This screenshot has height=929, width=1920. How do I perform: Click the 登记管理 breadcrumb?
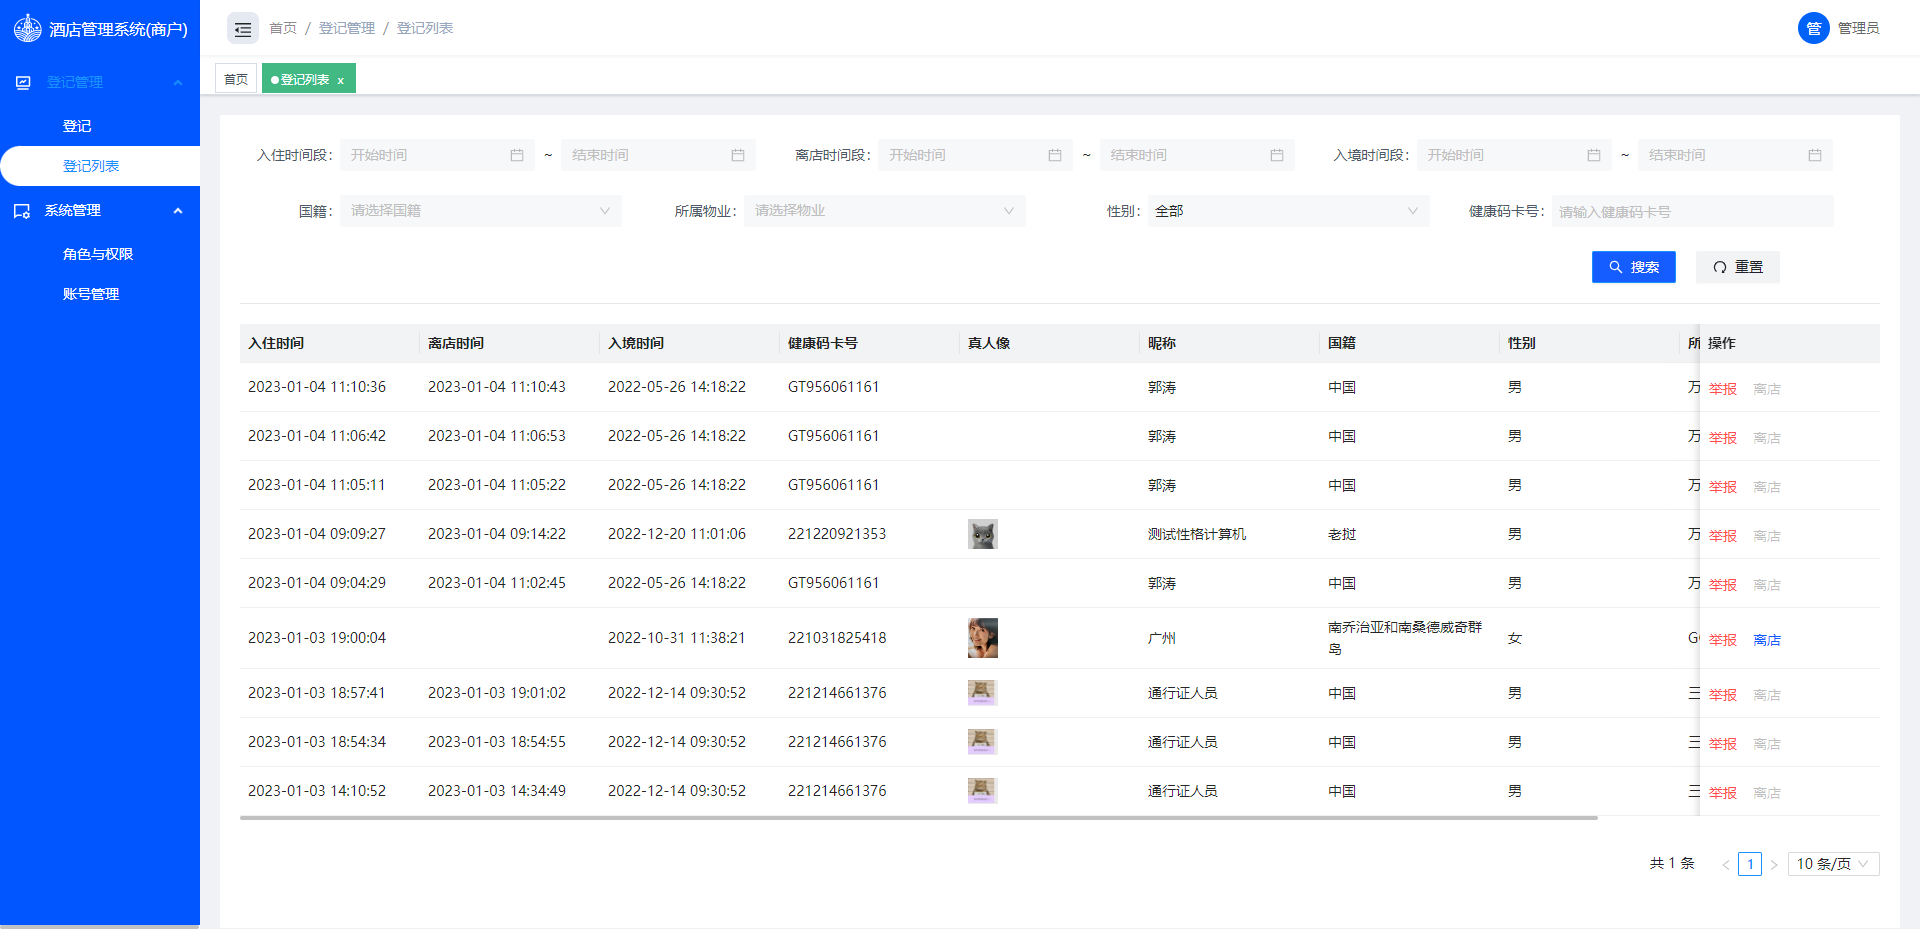(347, 28)
